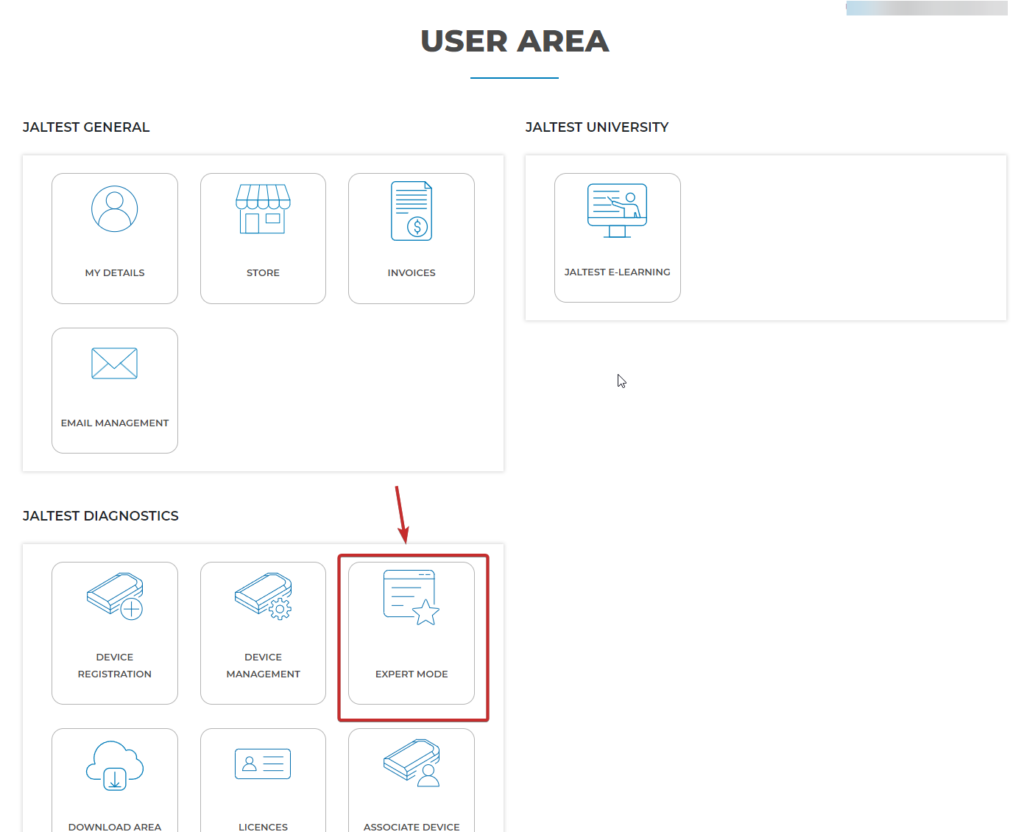The image size is (1024, 832).
Task: Click the Associate Device icon with person
Action: point(411,763)
